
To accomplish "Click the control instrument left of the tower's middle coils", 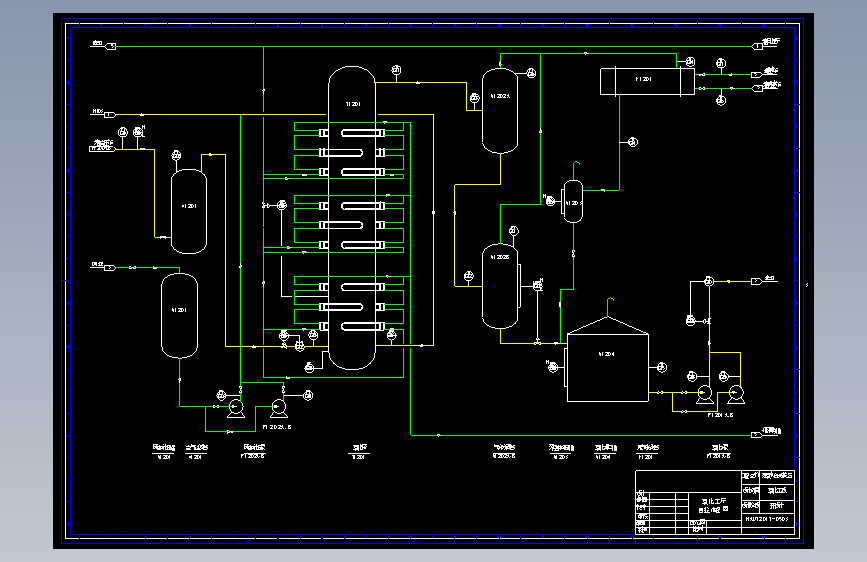I will (282, 205).
